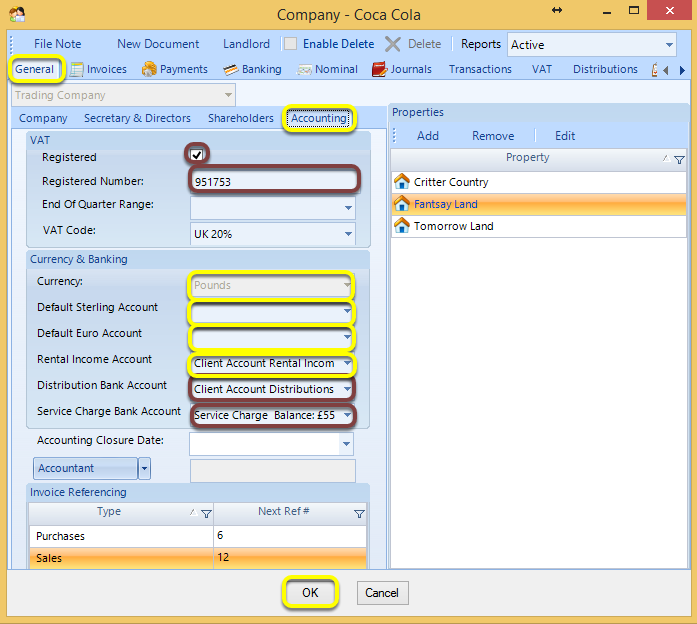Viewport: 697px width, 624px height.
Task: Tick the Enable Delete checkbox
Action: pyautogui.click(x=290, y=44)
